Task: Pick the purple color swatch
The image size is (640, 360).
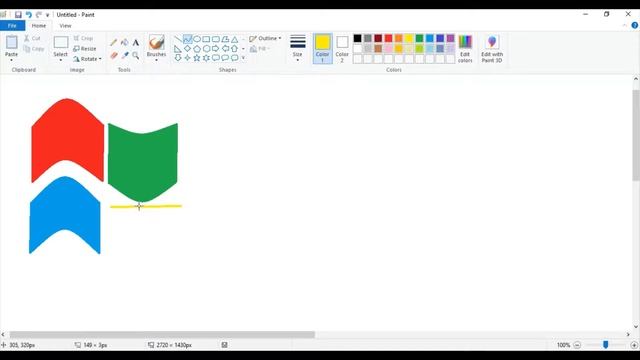Action: point(450,38)
